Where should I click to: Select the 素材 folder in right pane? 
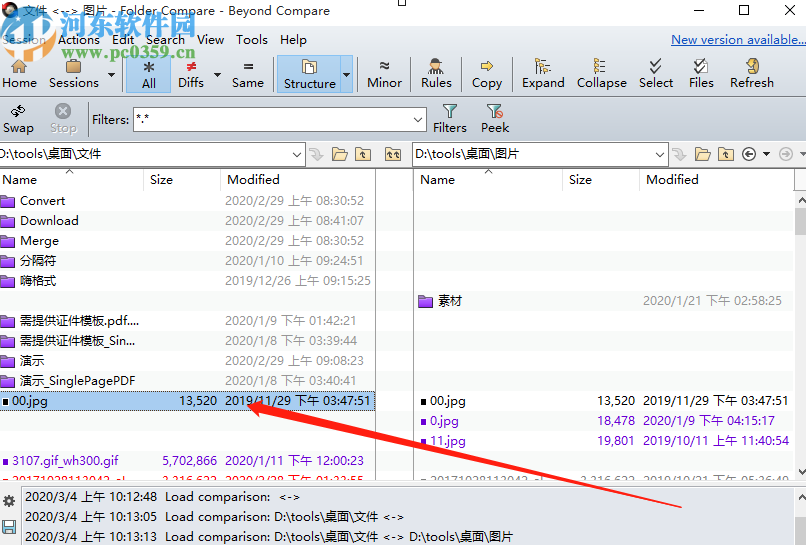pos(604,301)
